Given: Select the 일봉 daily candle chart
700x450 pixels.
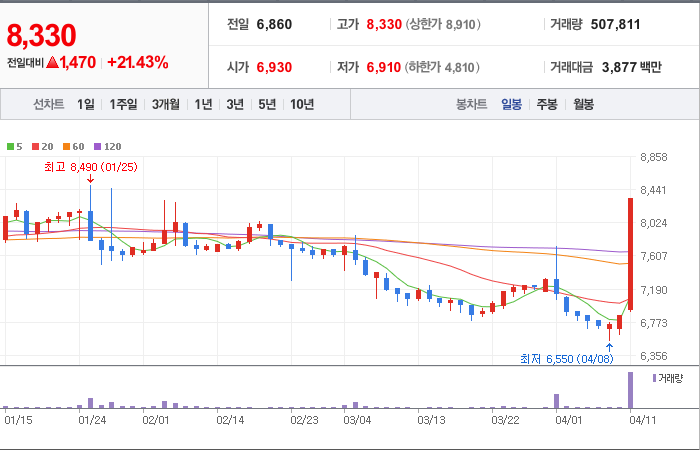Looking at the screenshot, I should (512, 104).
